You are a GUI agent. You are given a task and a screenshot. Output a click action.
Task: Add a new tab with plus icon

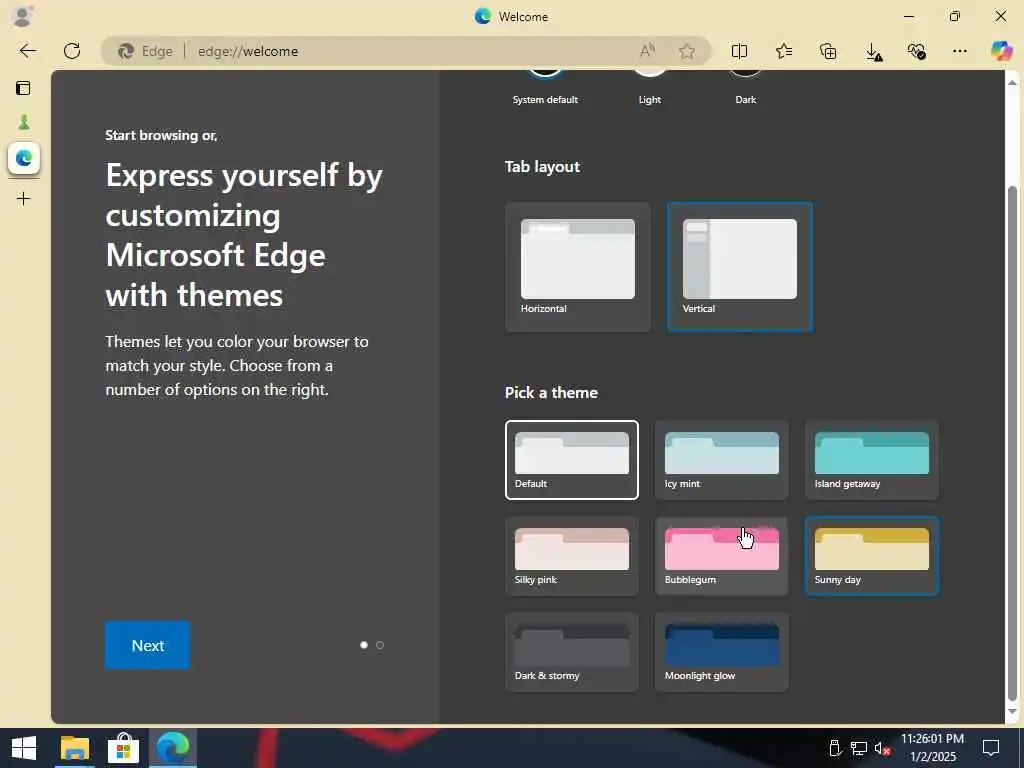pos(24,199)
